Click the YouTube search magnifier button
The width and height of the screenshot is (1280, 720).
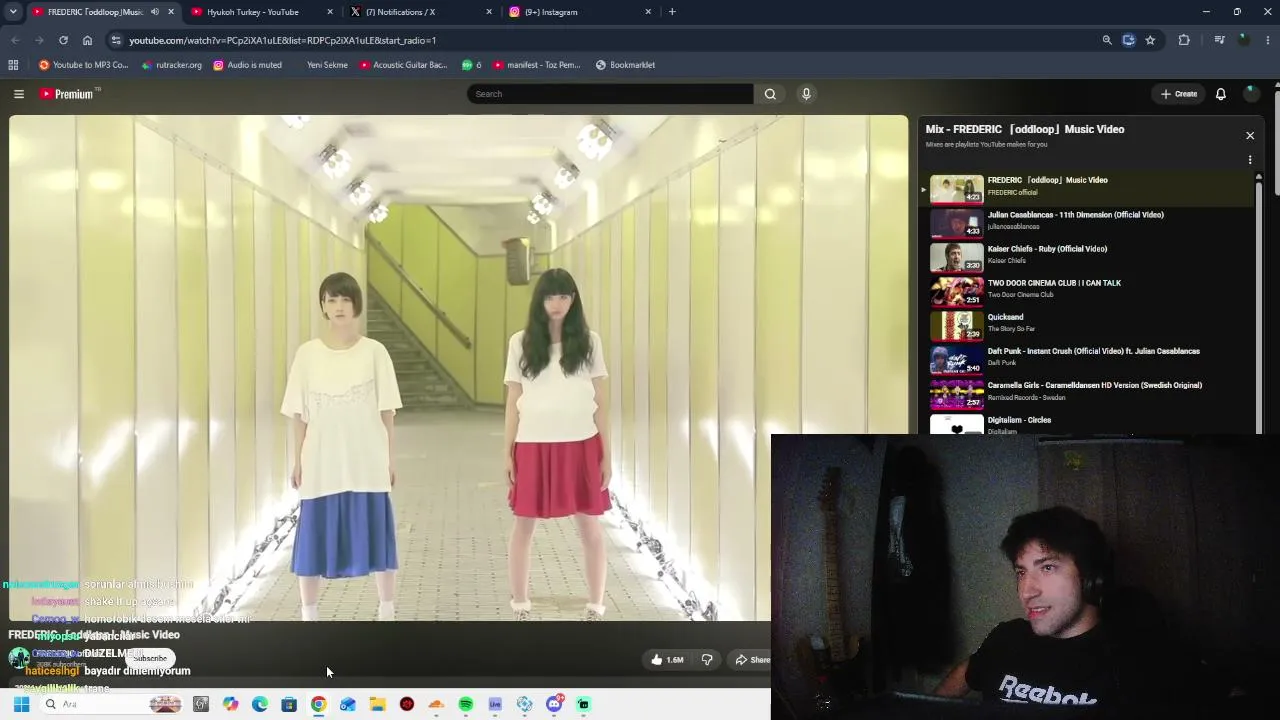[770, 94]
